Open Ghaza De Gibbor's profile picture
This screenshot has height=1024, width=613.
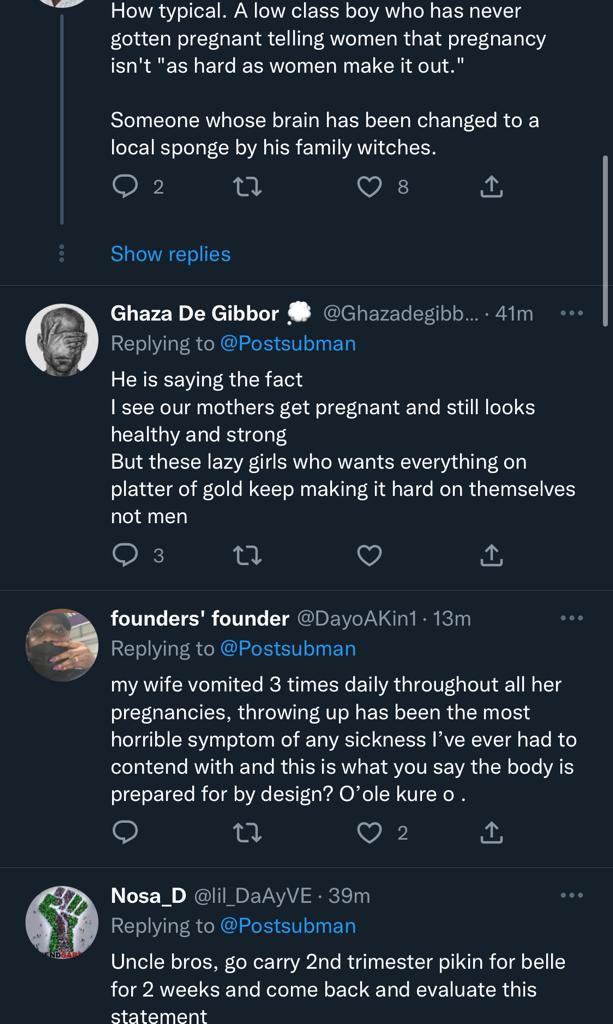[62, 340]
